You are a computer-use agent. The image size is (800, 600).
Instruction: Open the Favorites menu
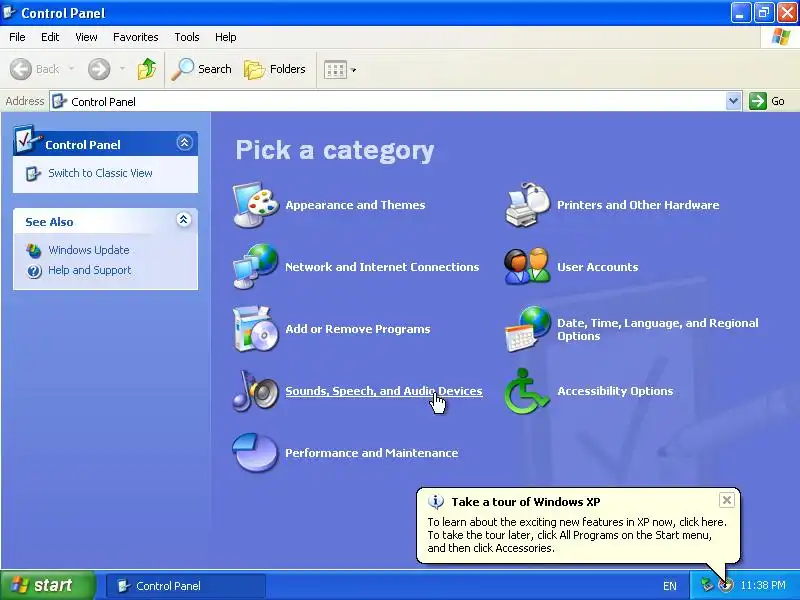[x=136, y=37]
